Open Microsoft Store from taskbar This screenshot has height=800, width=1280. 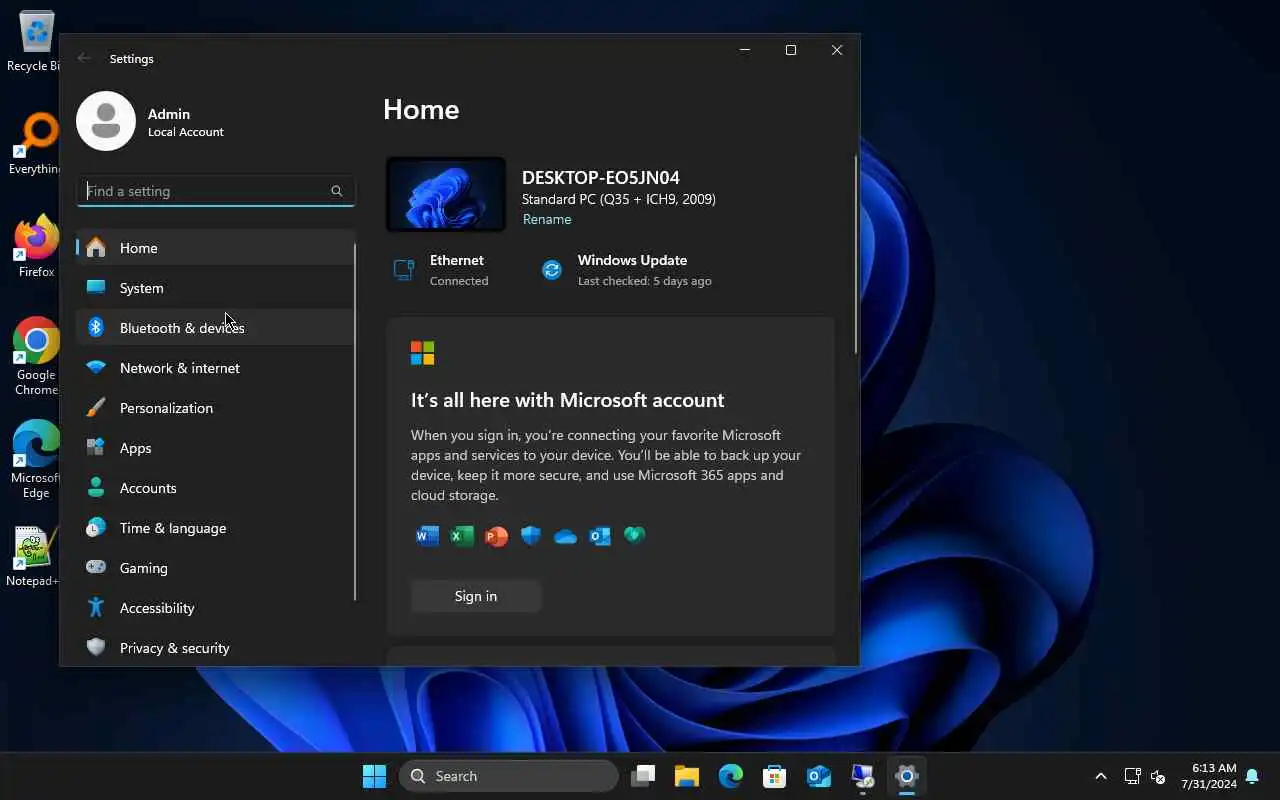pyautogui.click(x=775, y=776)
